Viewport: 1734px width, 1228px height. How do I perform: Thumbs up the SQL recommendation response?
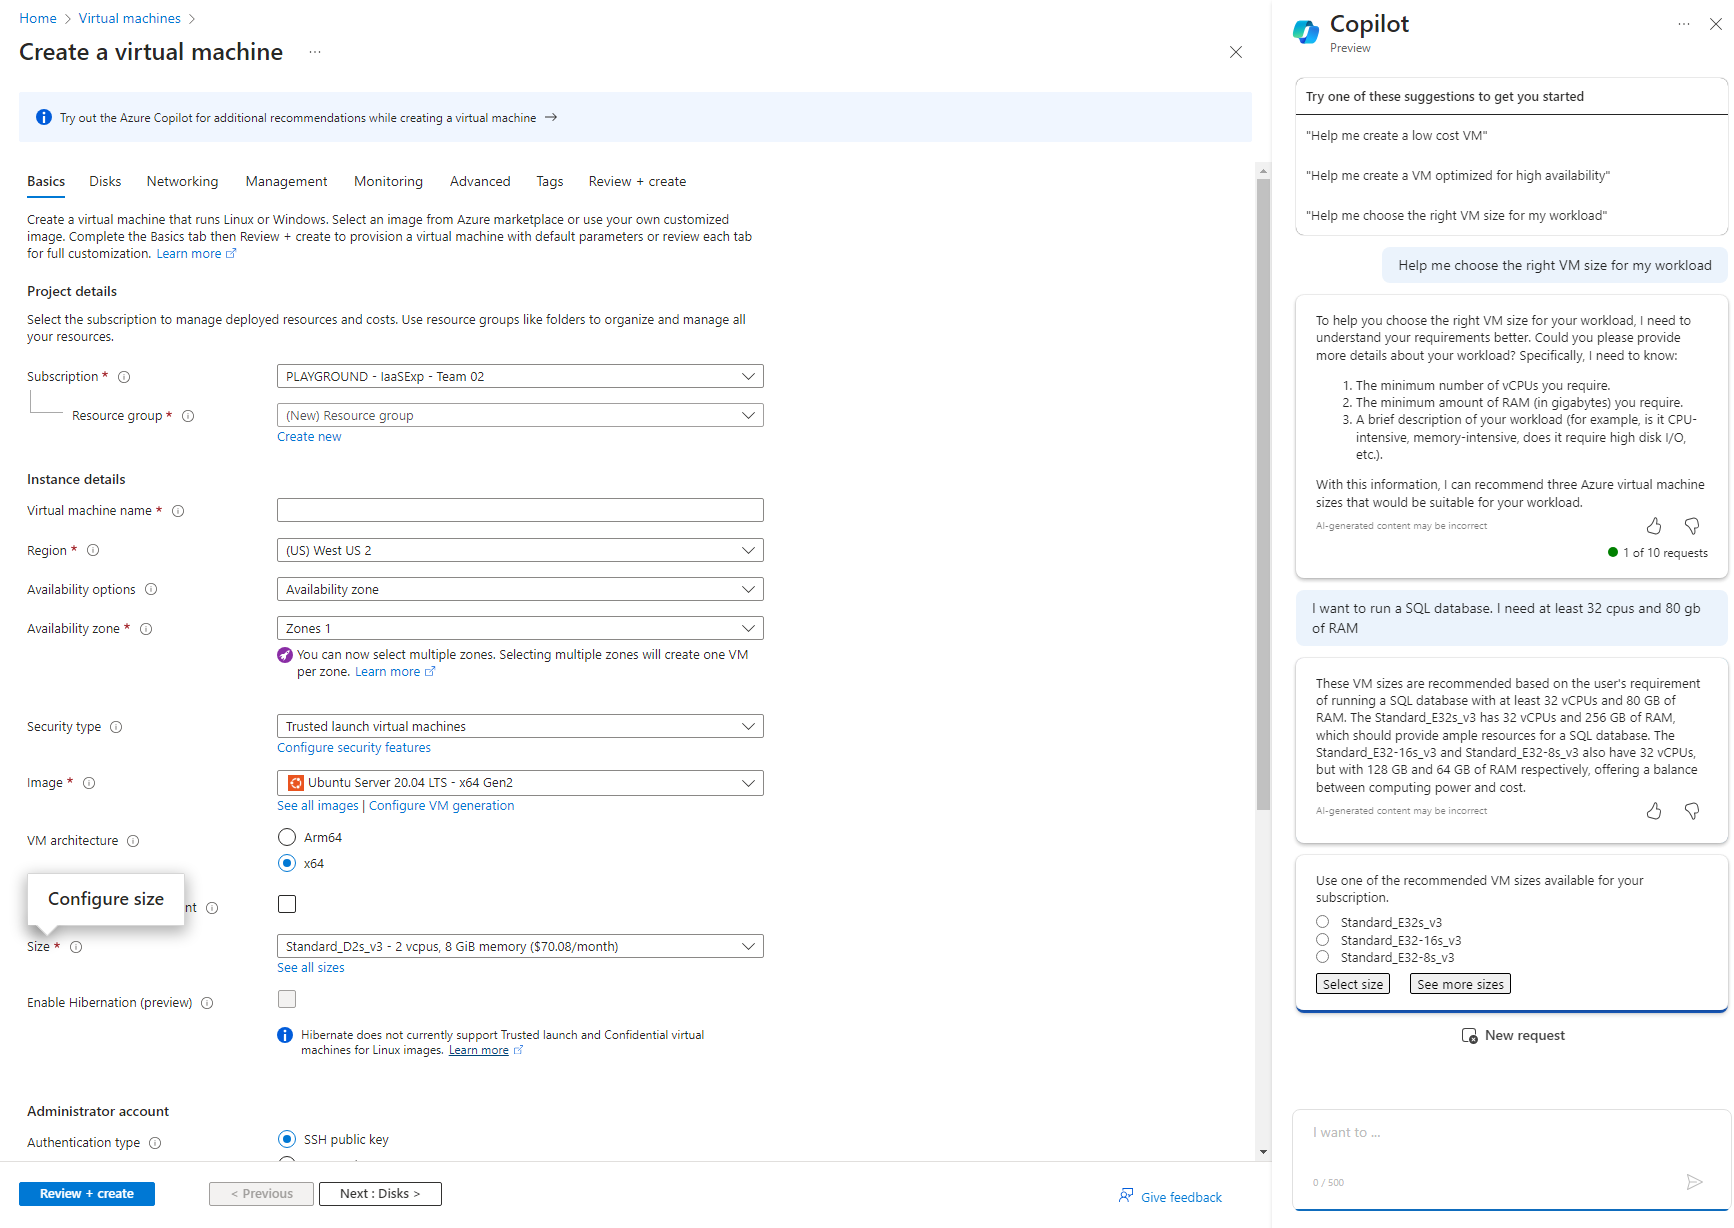tap(1654, 811)
